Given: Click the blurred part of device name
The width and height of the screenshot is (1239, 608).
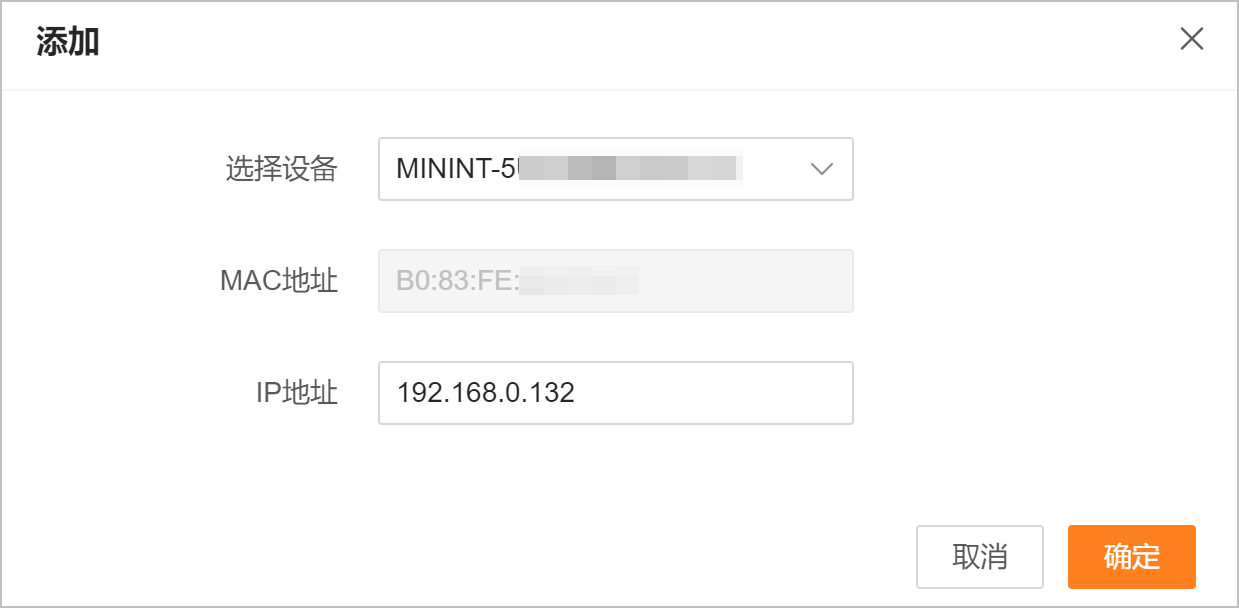Looking at the screenshot, I should 630,169.
